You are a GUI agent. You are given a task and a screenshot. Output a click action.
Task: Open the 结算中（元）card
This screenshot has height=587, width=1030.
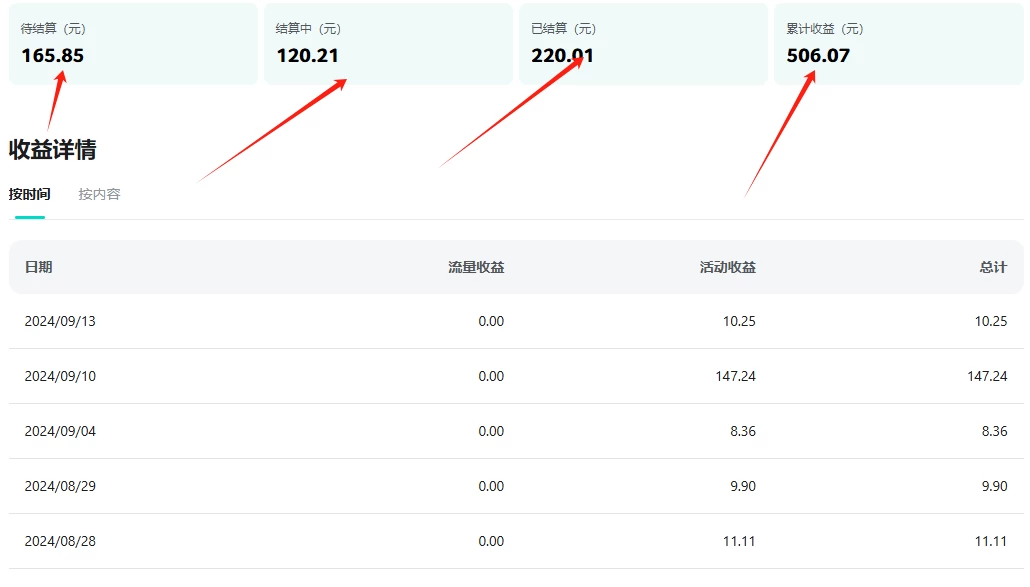(x=388, y=44)
